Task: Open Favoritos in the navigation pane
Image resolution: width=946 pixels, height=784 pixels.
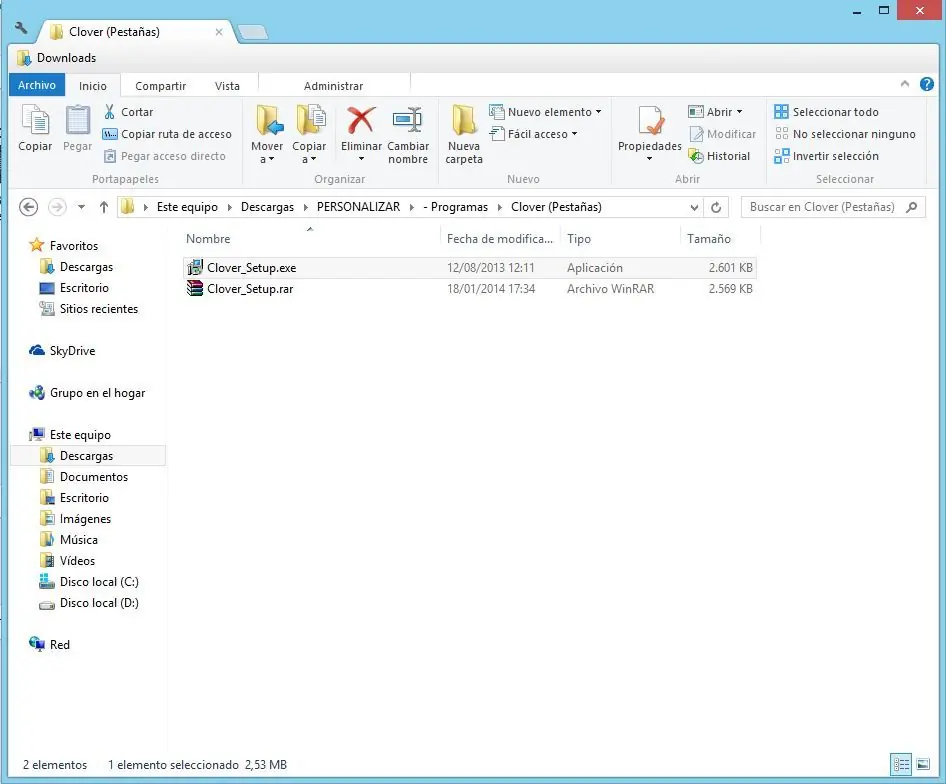Action: click(63, 246)
